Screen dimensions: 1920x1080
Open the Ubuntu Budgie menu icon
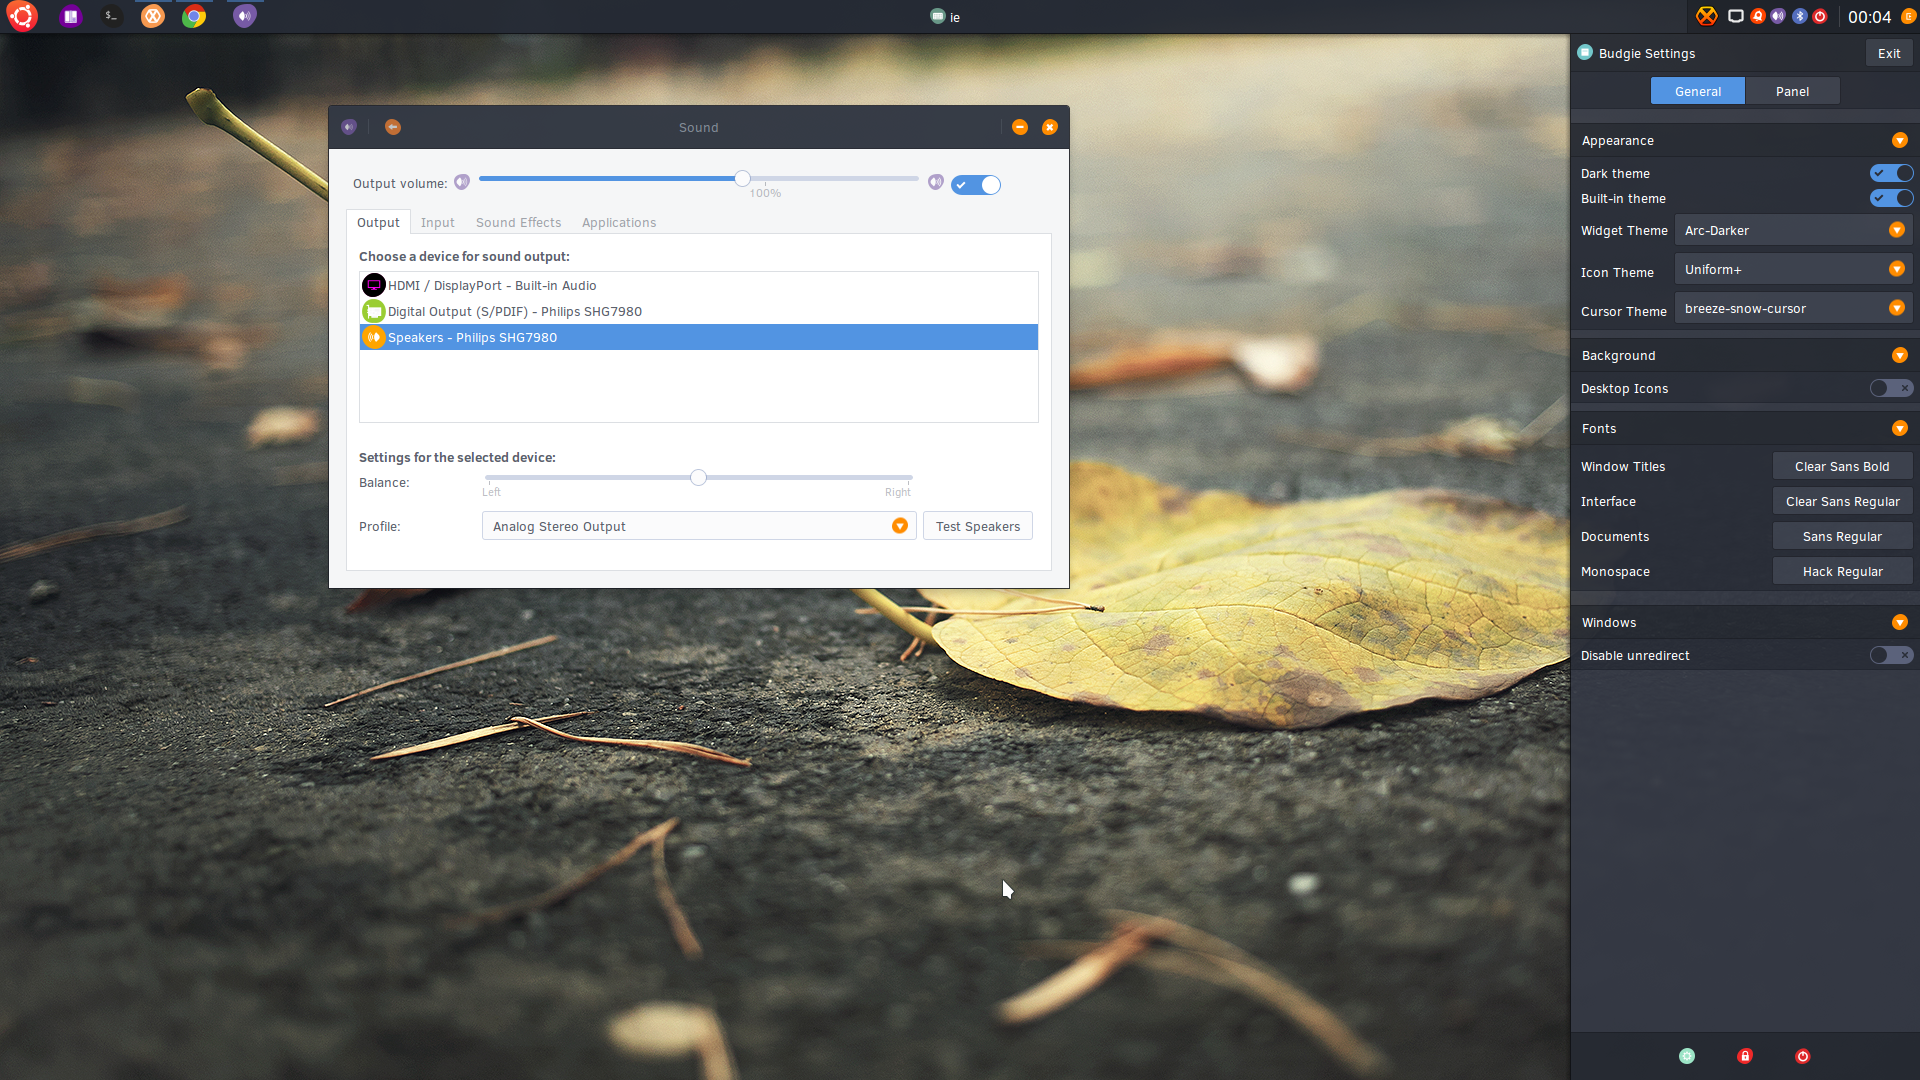tap(22, 16)
